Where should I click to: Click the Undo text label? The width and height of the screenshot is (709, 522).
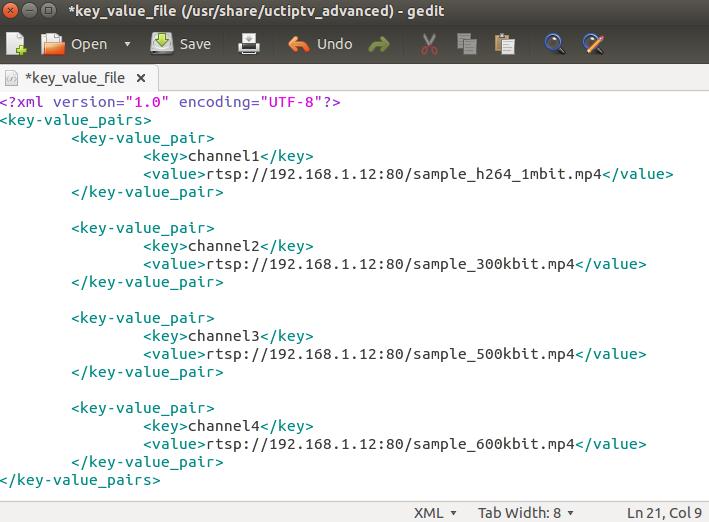(334, 44)
